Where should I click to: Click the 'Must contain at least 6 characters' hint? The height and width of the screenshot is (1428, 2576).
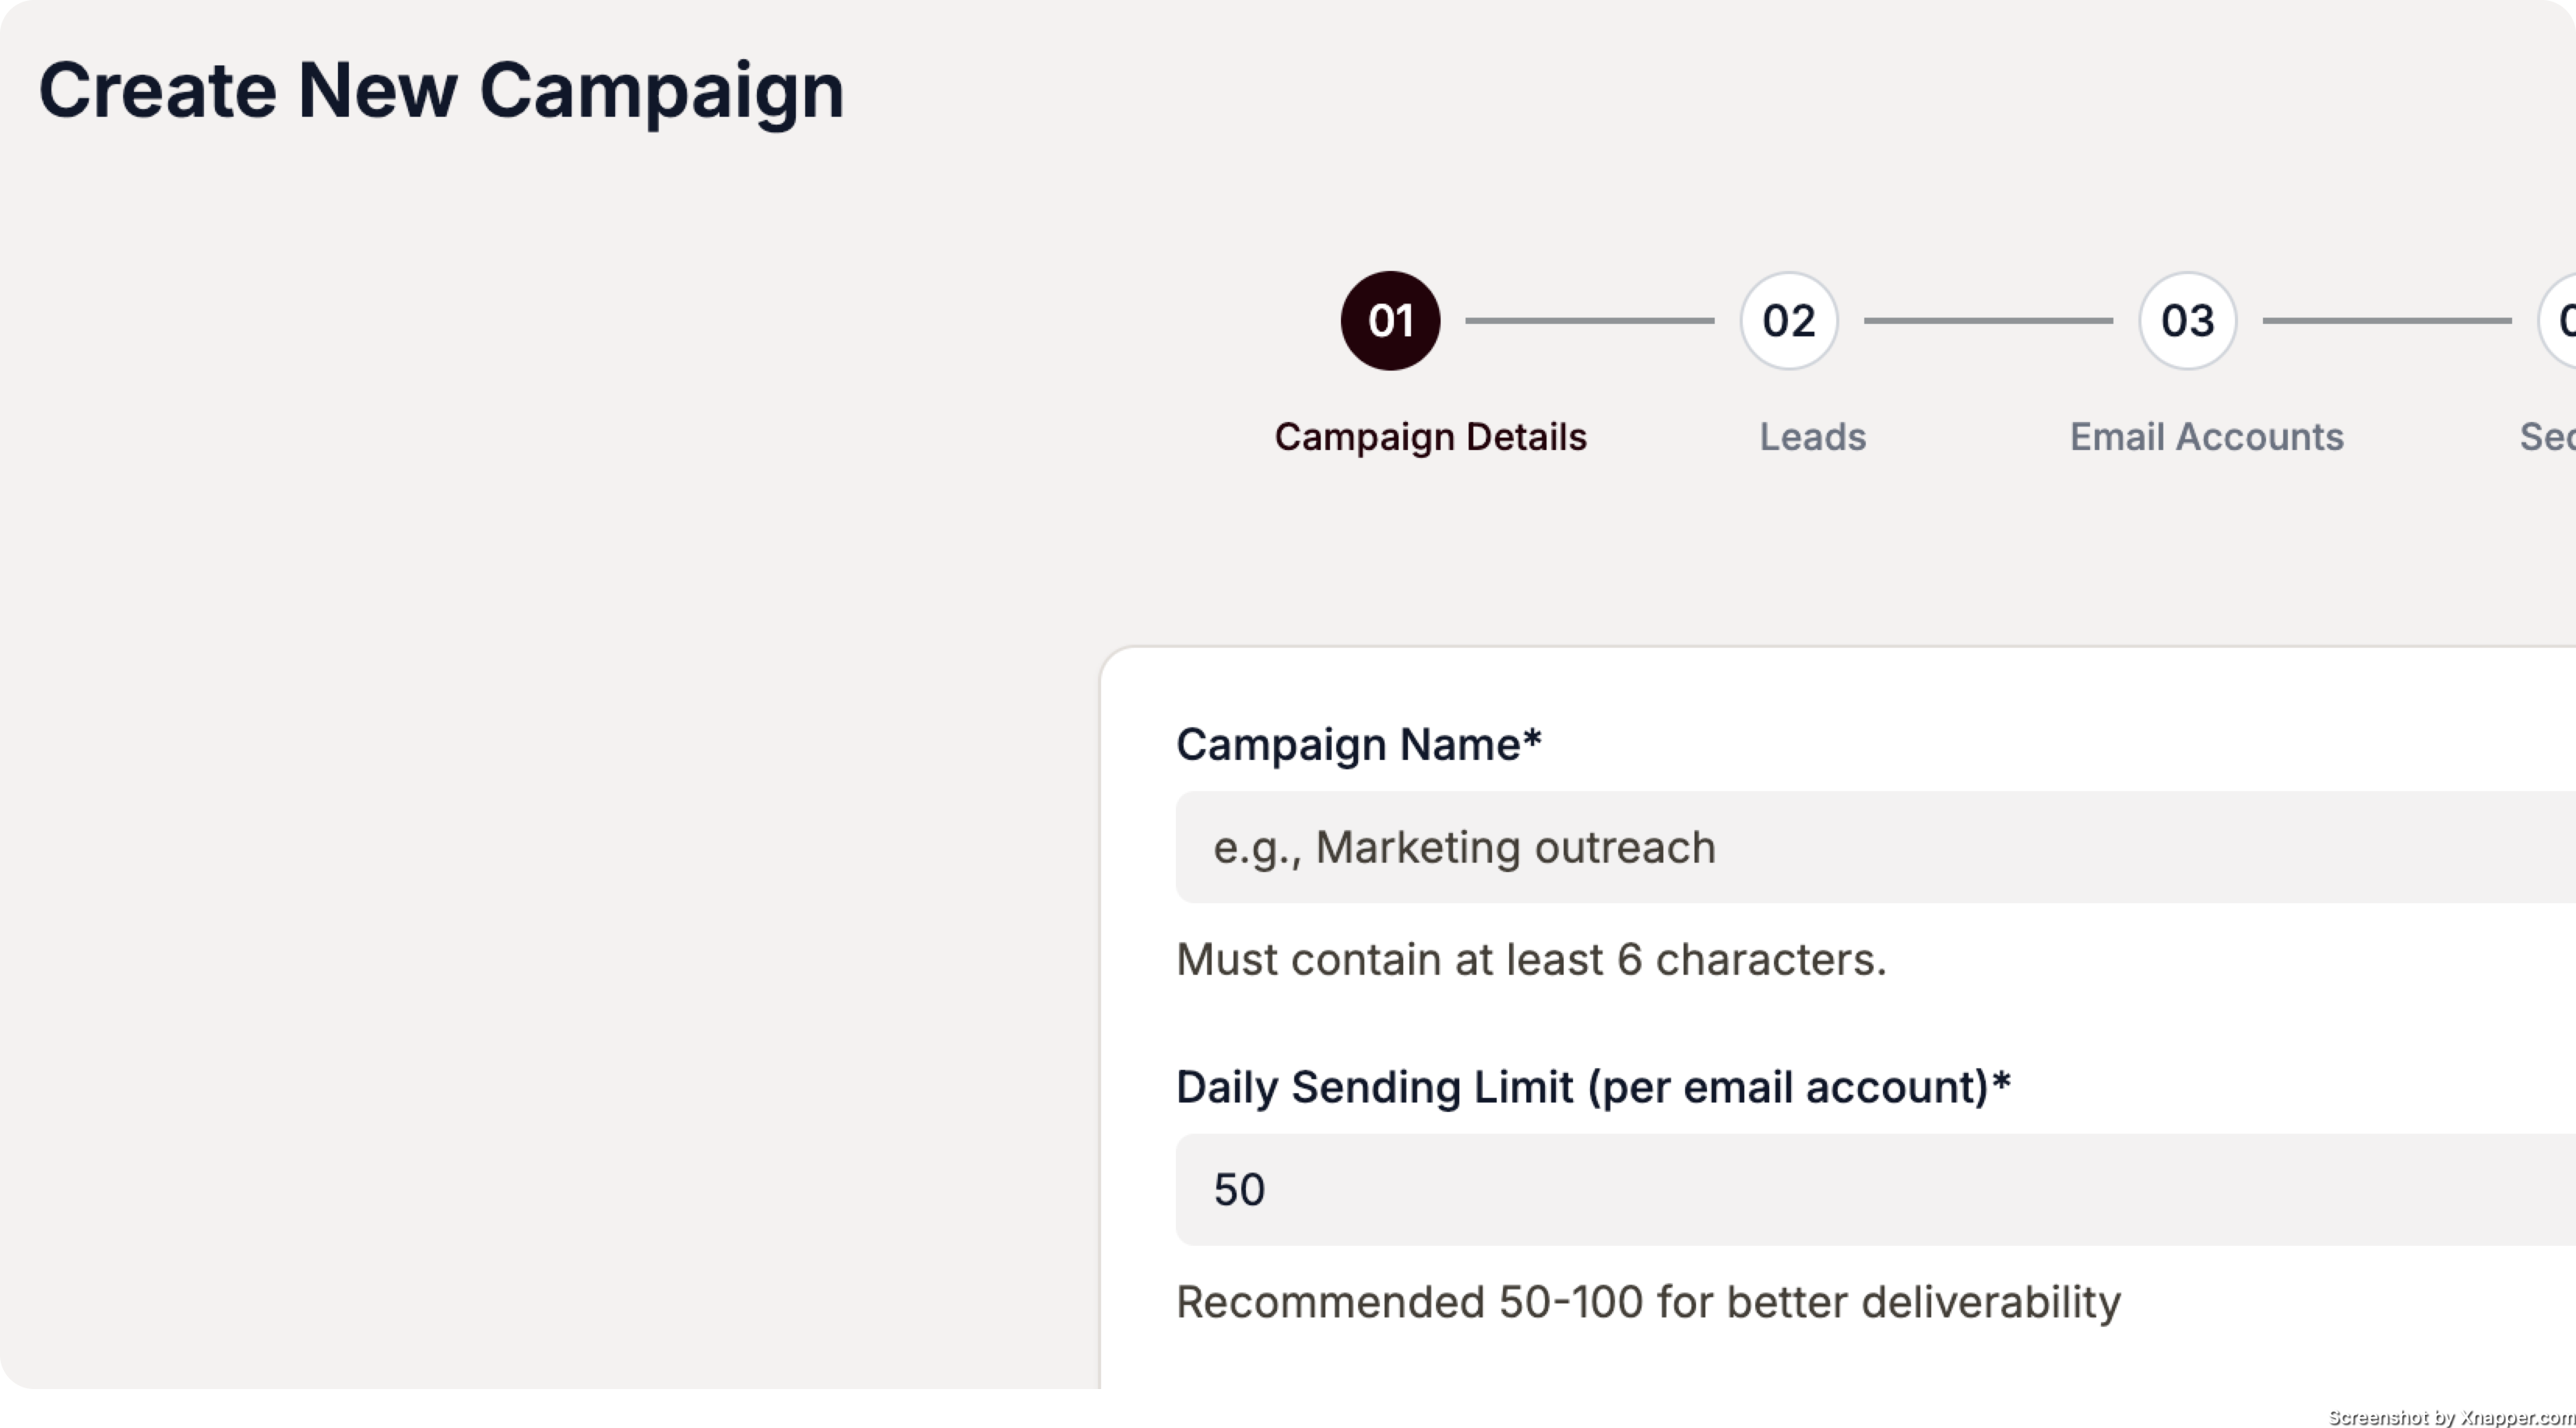click(1530, 959)
